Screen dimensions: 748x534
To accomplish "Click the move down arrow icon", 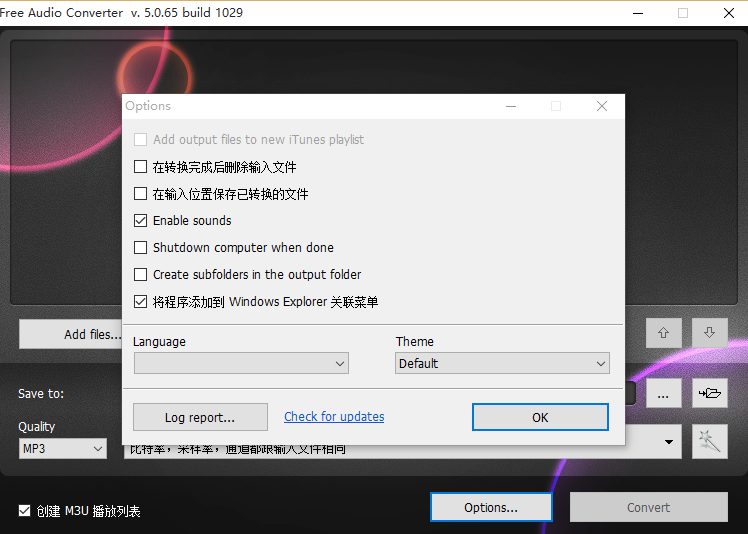I will [x=709, y=333].
